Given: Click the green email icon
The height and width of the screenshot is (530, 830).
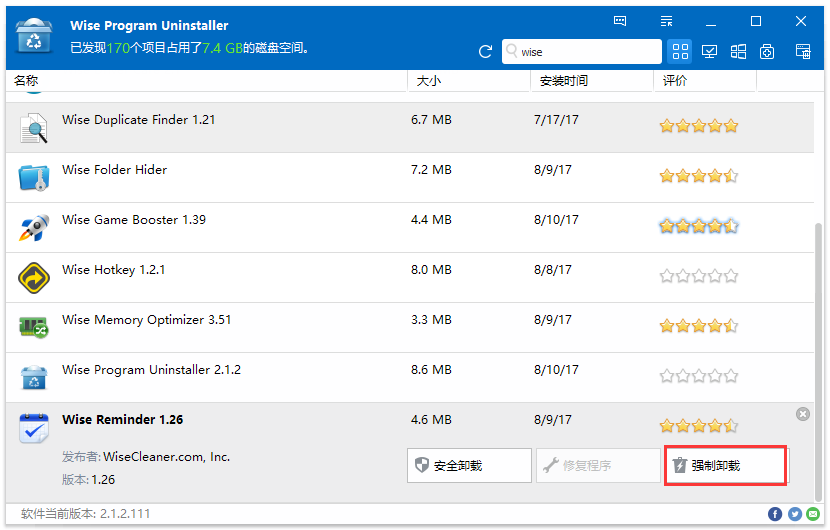Looking at the screenshot, I should (x=813, y=514).
